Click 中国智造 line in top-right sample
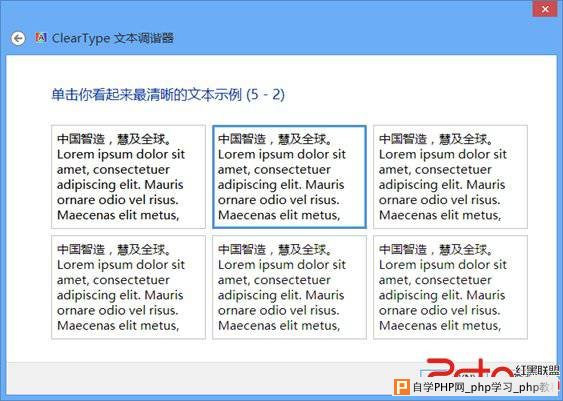The height and width of the screenshot is (401, 563). 437,139
